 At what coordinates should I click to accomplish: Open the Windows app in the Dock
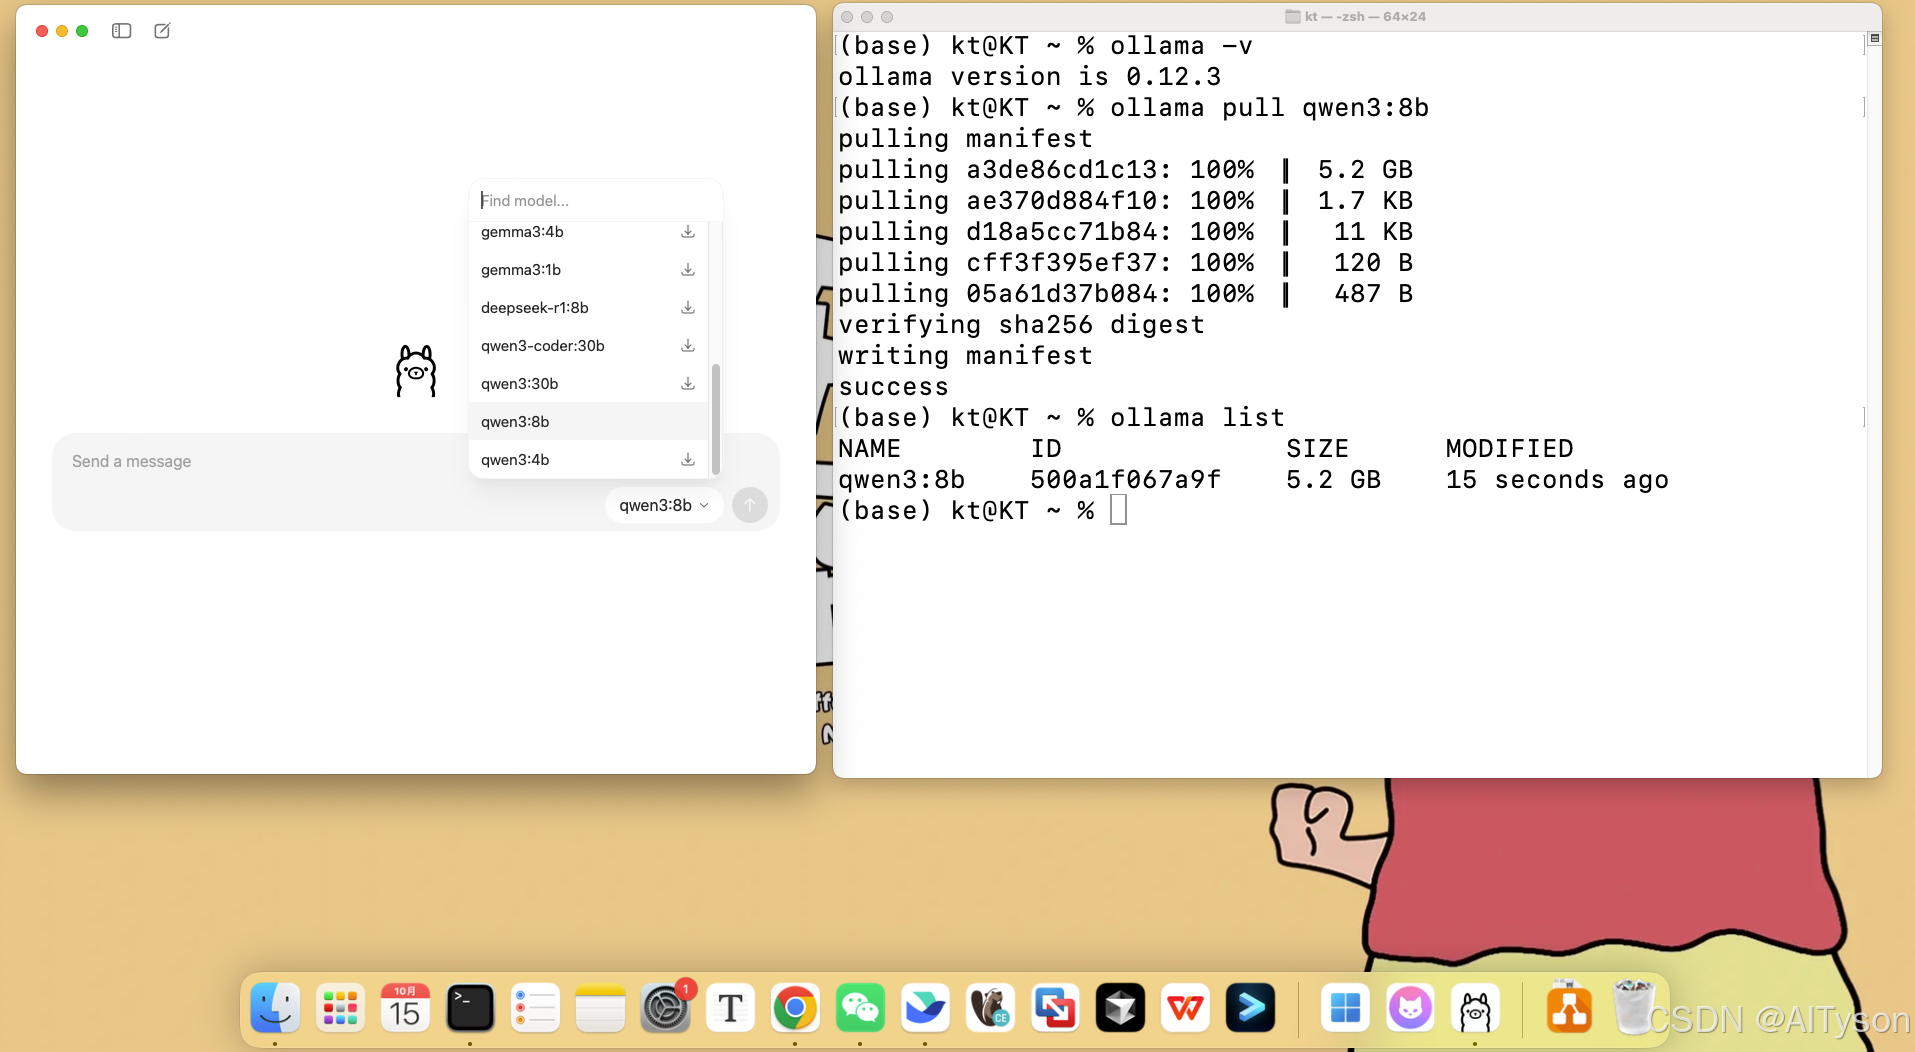tap(1345, 1008)
